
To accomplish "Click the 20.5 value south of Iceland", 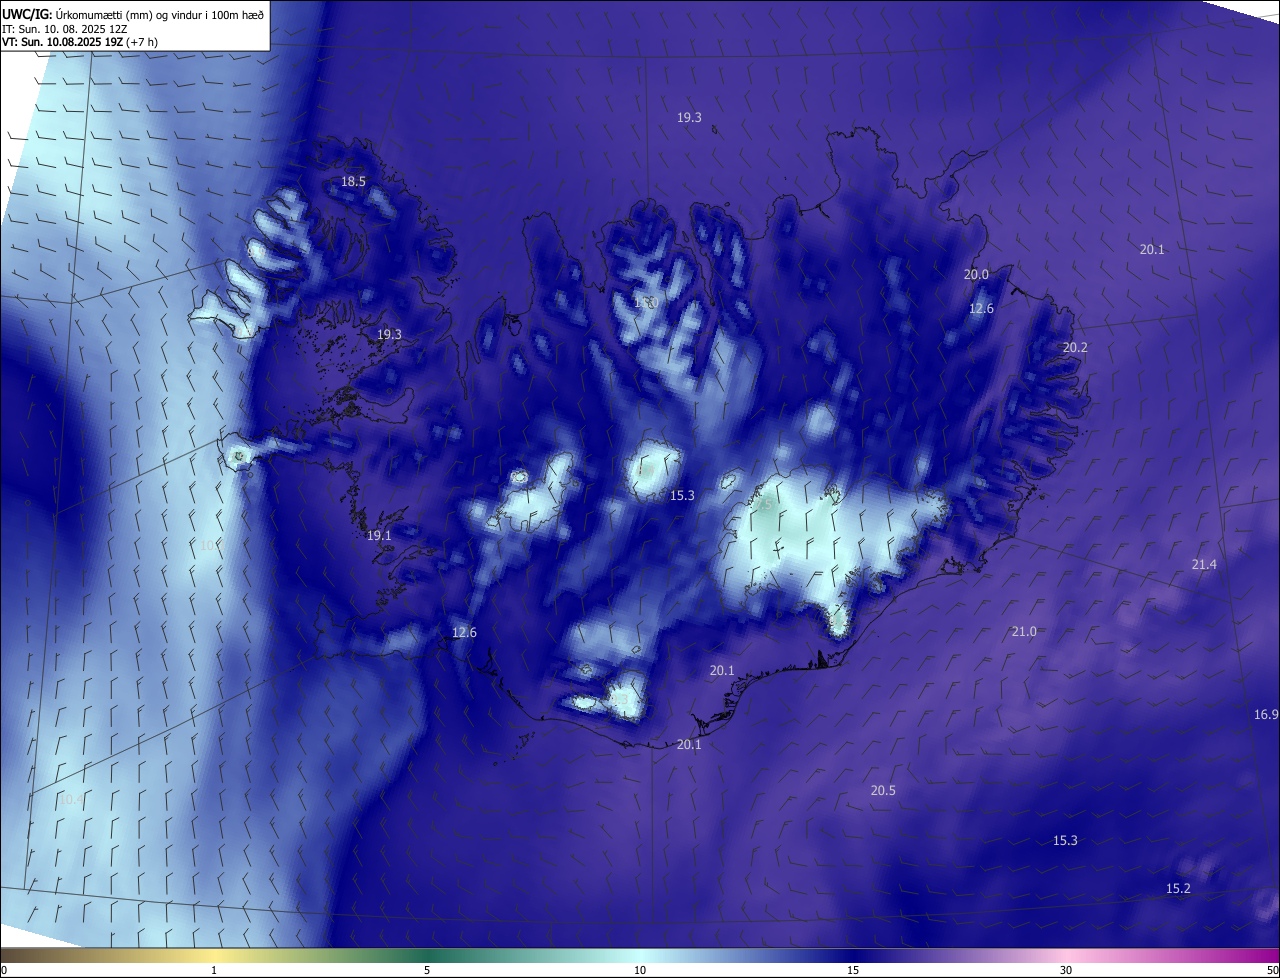I will click(x=883, y=791).
